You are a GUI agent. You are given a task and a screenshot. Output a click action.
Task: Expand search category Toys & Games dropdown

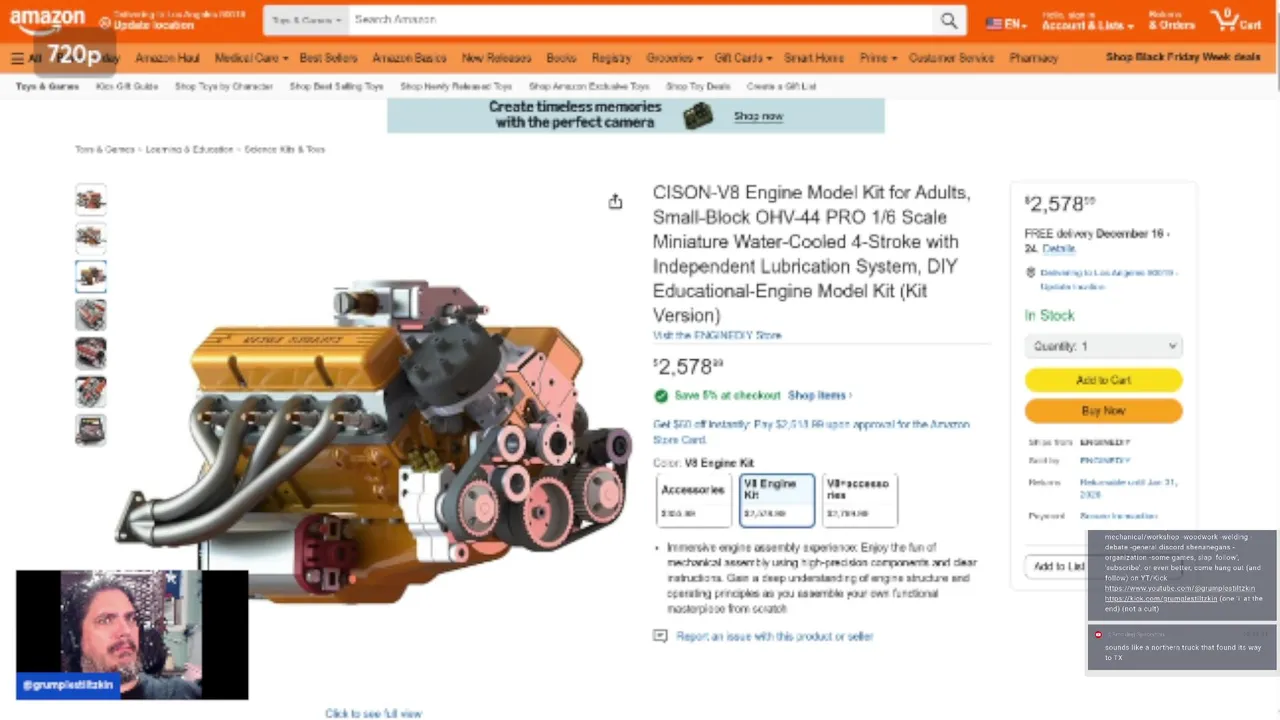click(306, 20)
